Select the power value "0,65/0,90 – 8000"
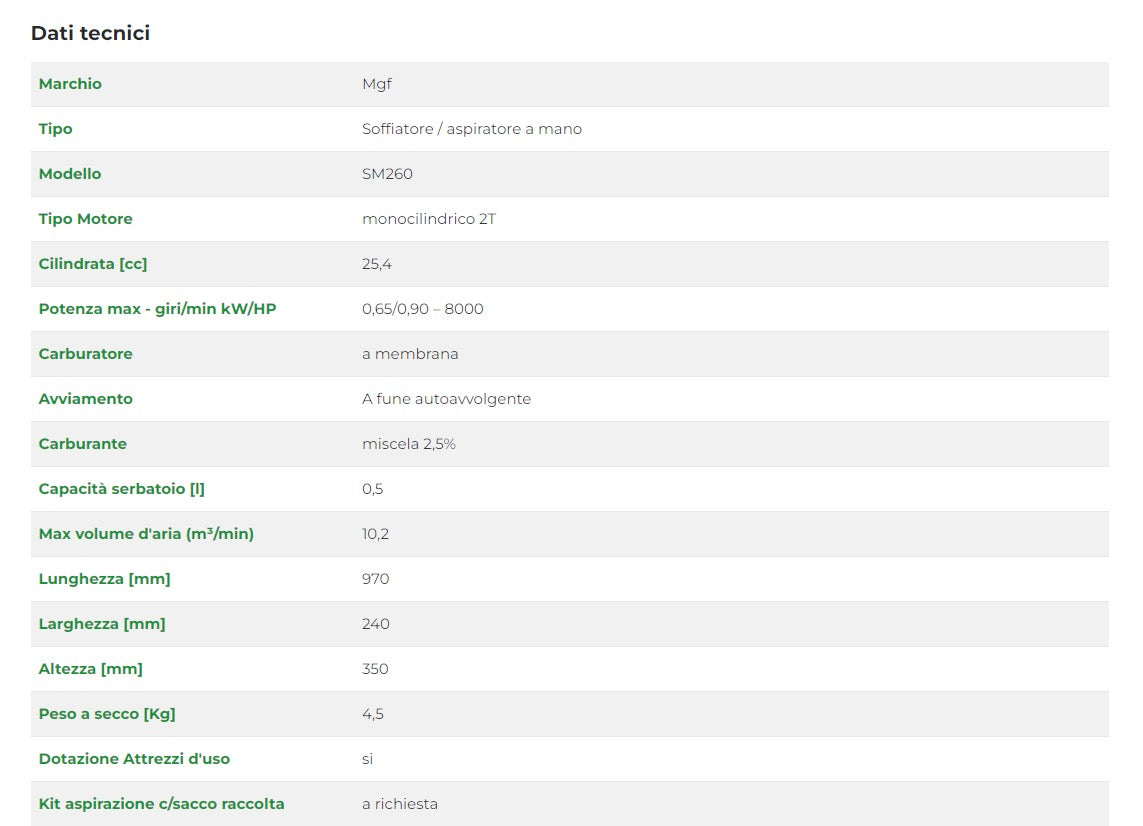 coord(422,309)
